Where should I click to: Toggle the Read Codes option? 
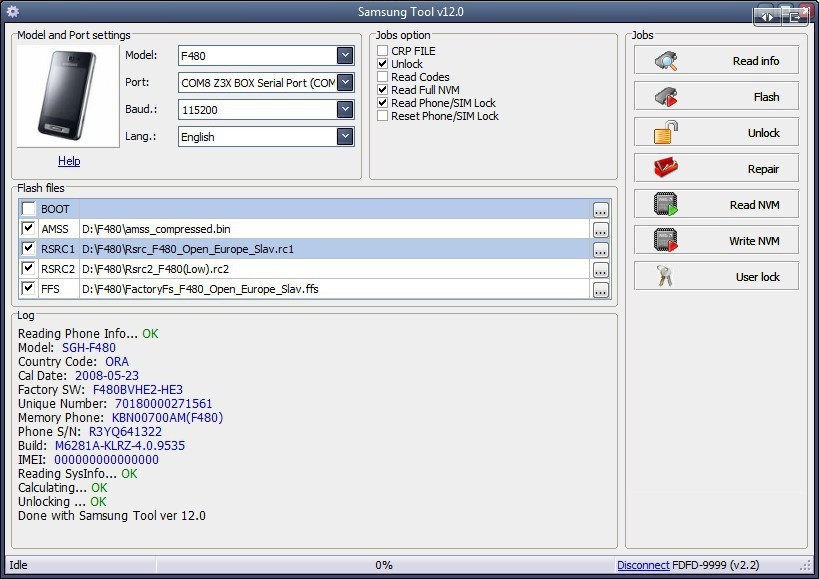[383, 77]
